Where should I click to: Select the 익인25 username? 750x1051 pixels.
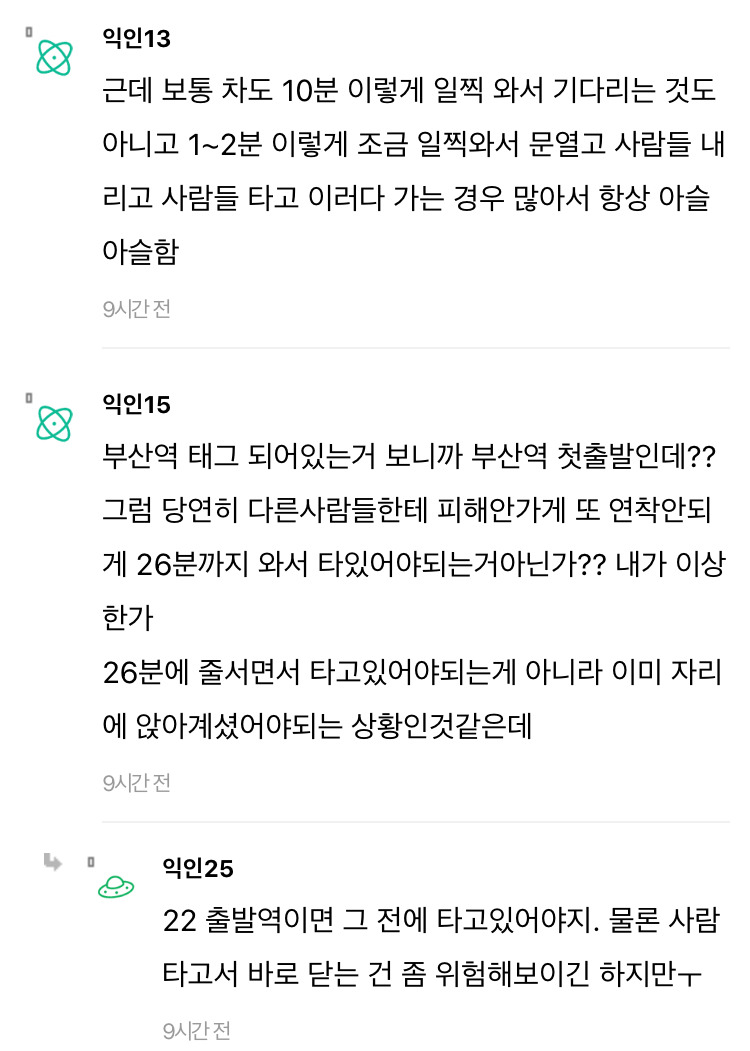pos(197,868)
